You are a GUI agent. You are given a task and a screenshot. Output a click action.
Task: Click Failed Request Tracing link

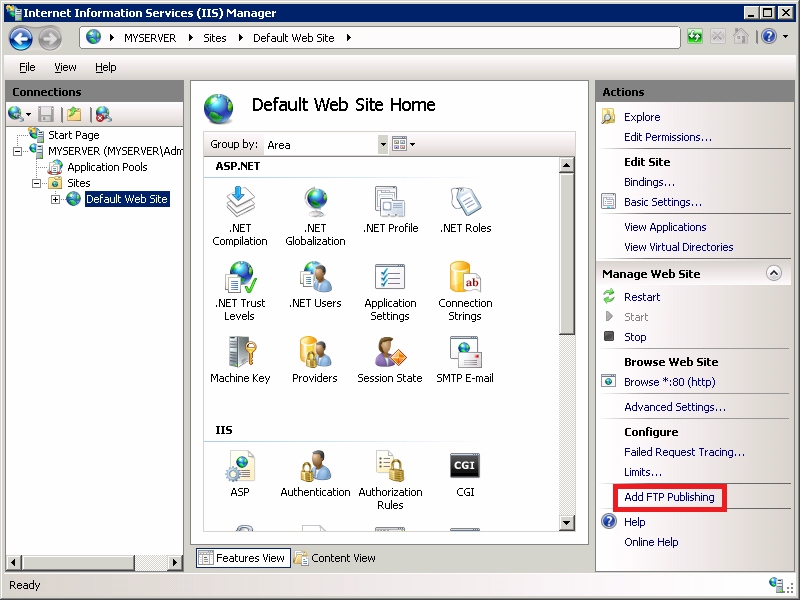pyautogui.click(x=684, y=452)
